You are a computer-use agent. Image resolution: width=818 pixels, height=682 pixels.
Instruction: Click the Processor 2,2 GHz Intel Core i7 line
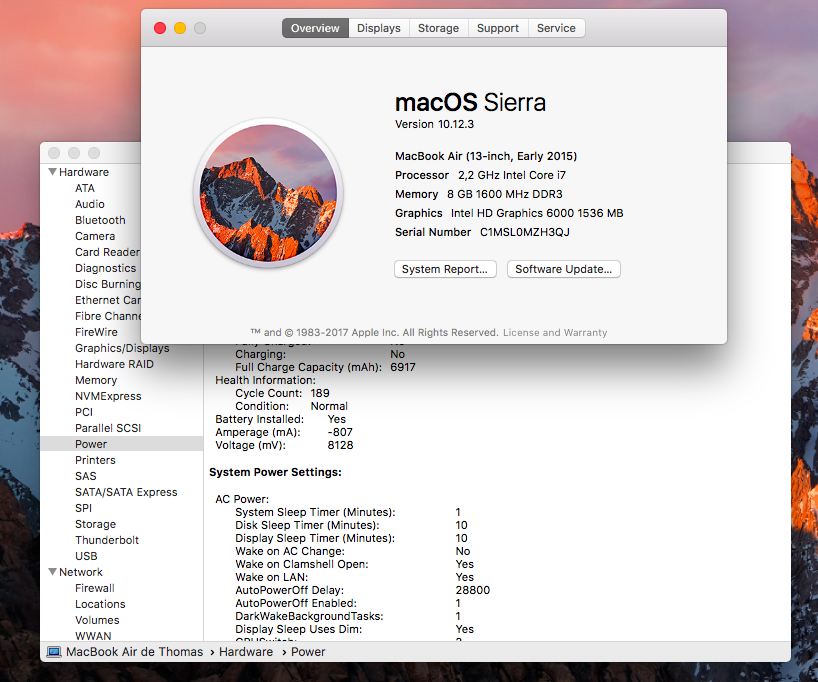(x=480, y=175)
